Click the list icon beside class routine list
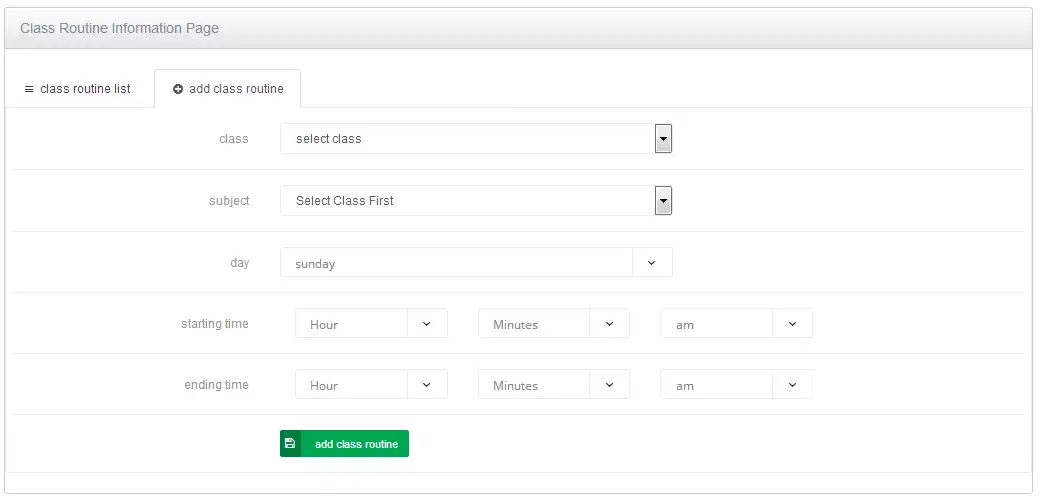This screenshot has height=498, width=1041. tap(29, 89)
